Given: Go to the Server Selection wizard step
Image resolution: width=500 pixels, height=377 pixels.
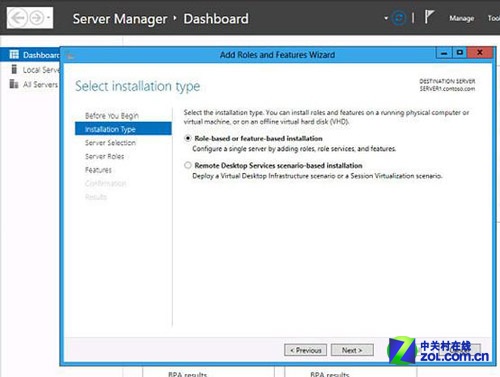Looking at the screenshot, I should click(110, 143).
